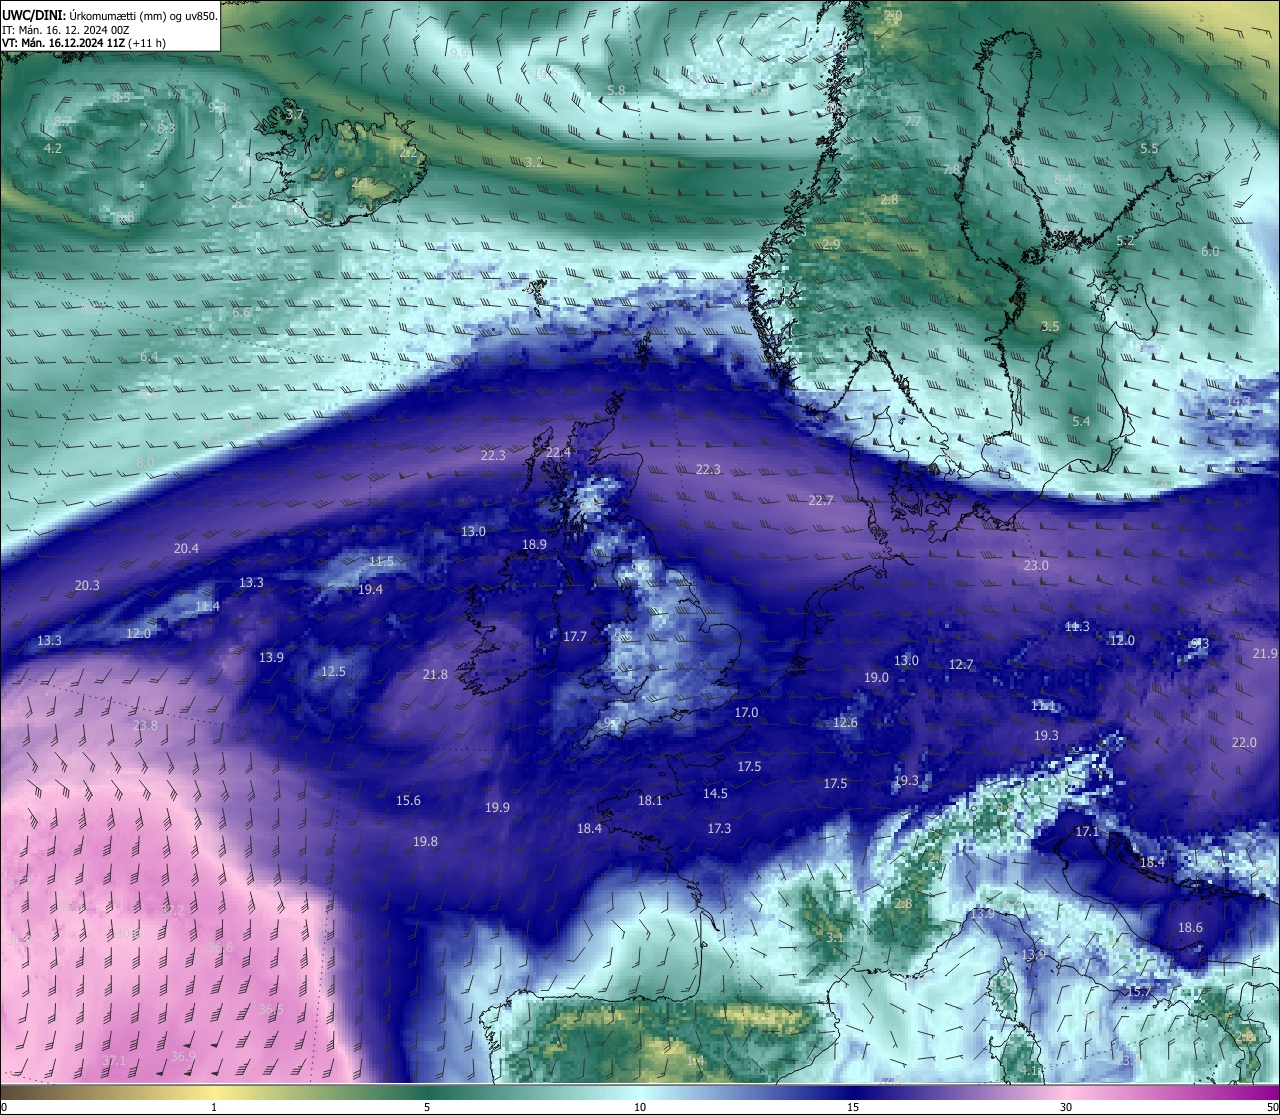The image size is (1280, 1115).
Task: Click the 12.7 value over Germany
Action: point(961,664)
